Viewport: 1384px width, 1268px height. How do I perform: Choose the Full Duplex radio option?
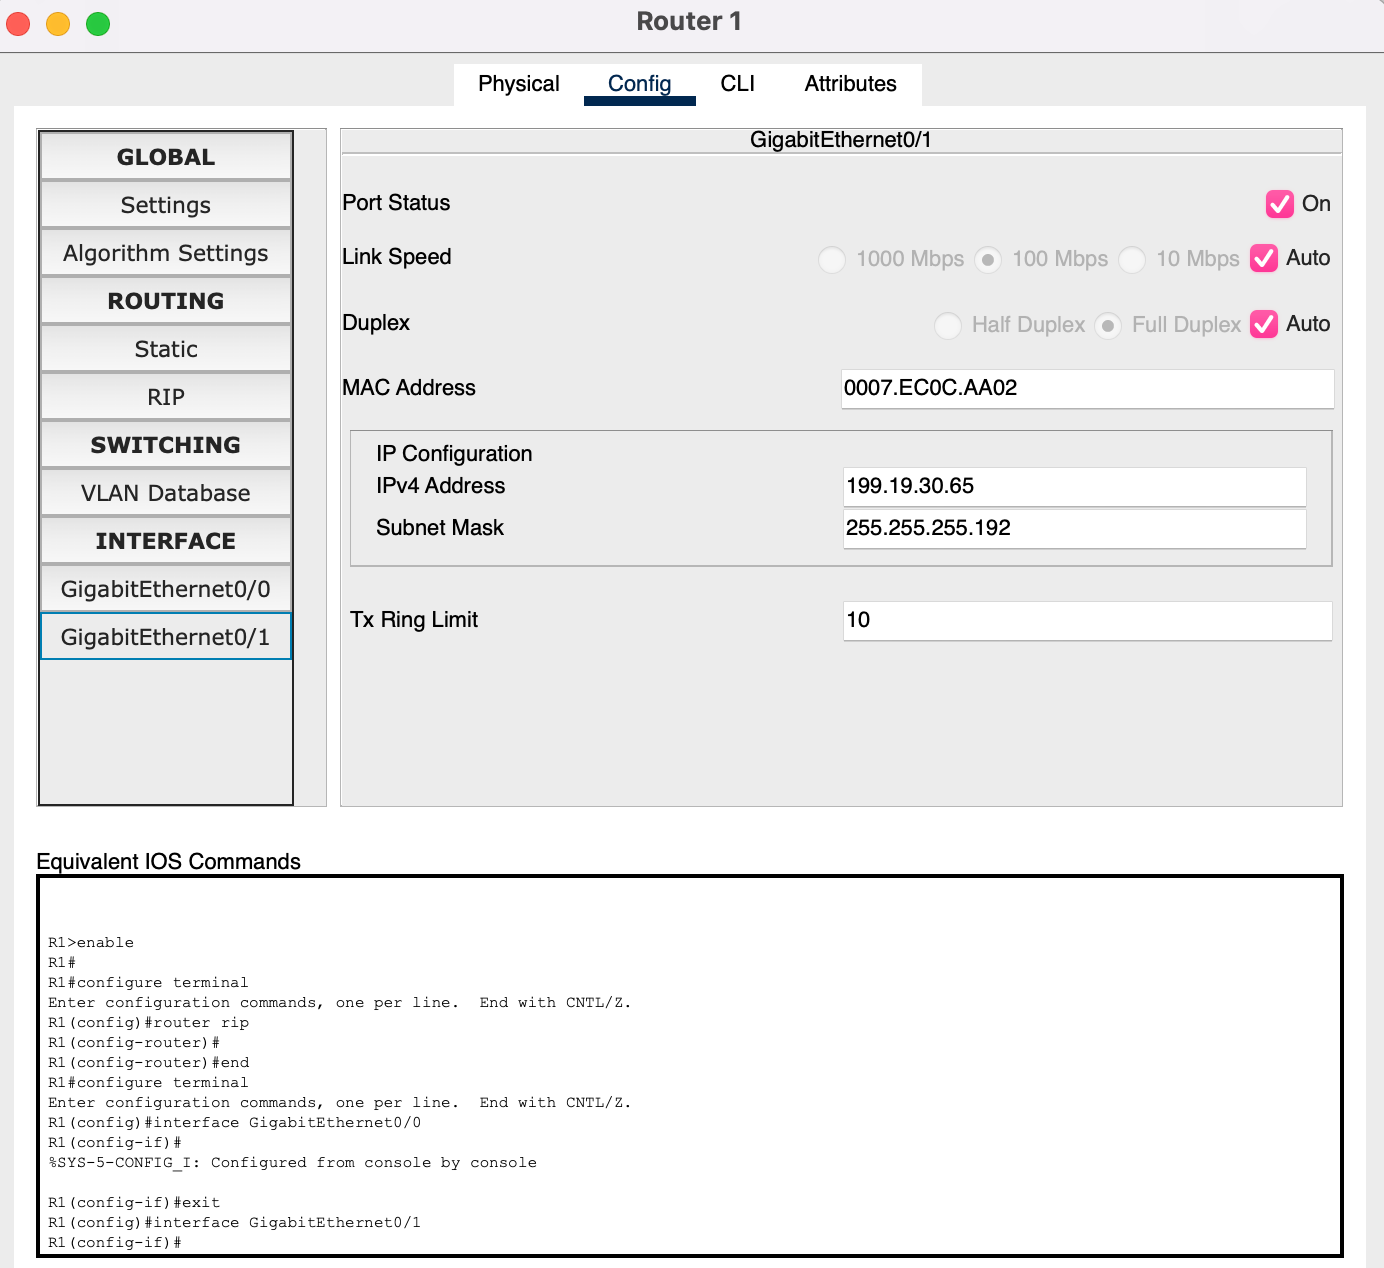[x=1108, y=326]
